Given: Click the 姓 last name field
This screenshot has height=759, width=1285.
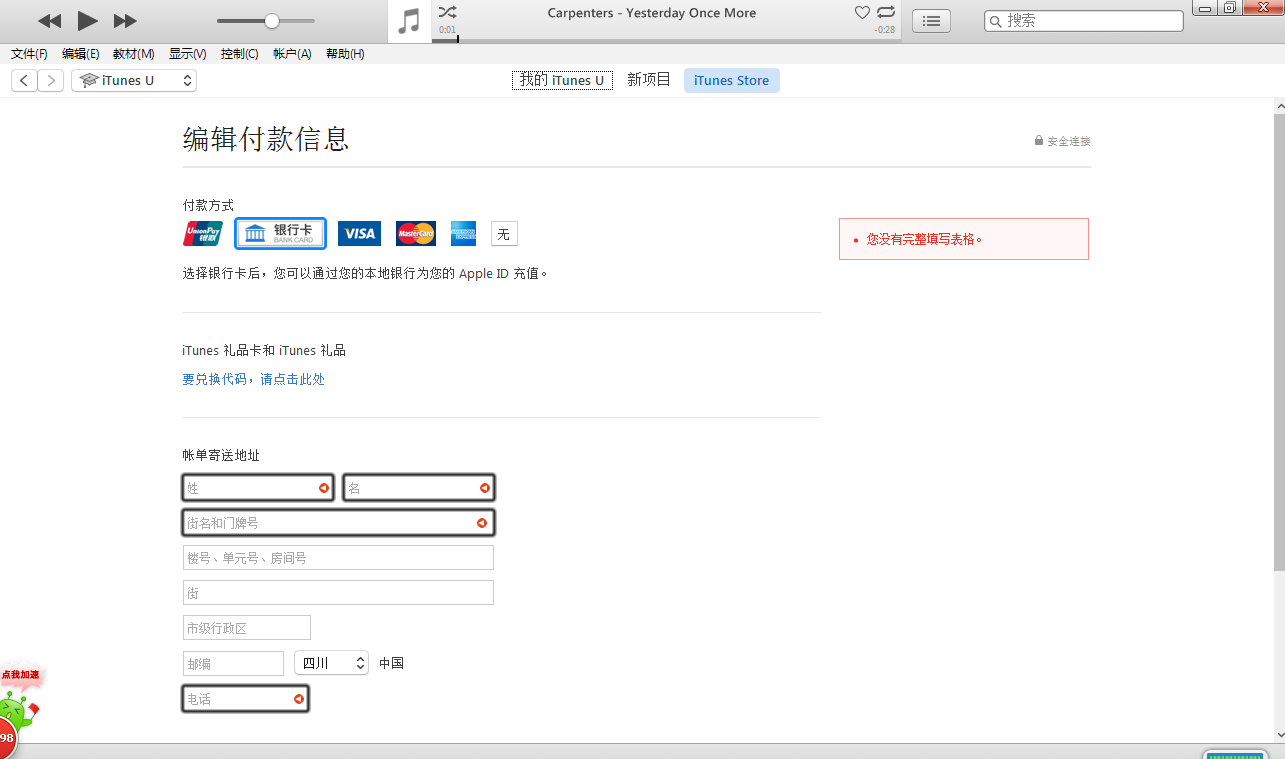Looking at the screenshot, I should click(258, 488).
